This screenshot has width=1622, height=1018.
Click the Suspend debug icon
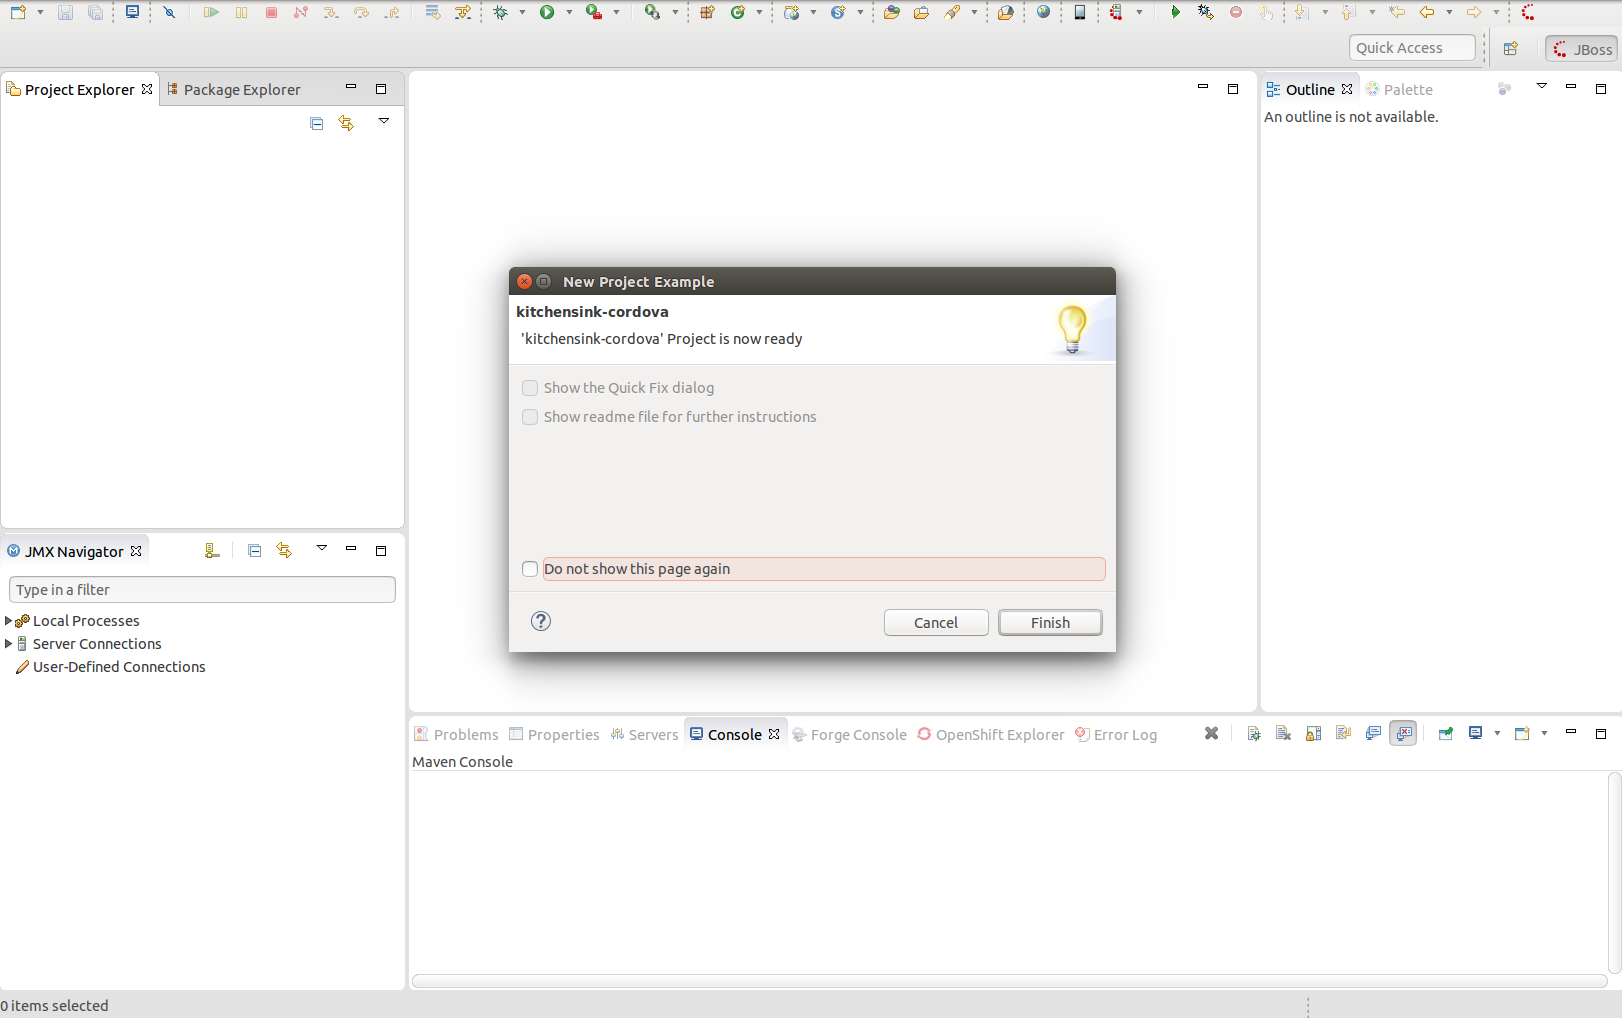point(241,13)
